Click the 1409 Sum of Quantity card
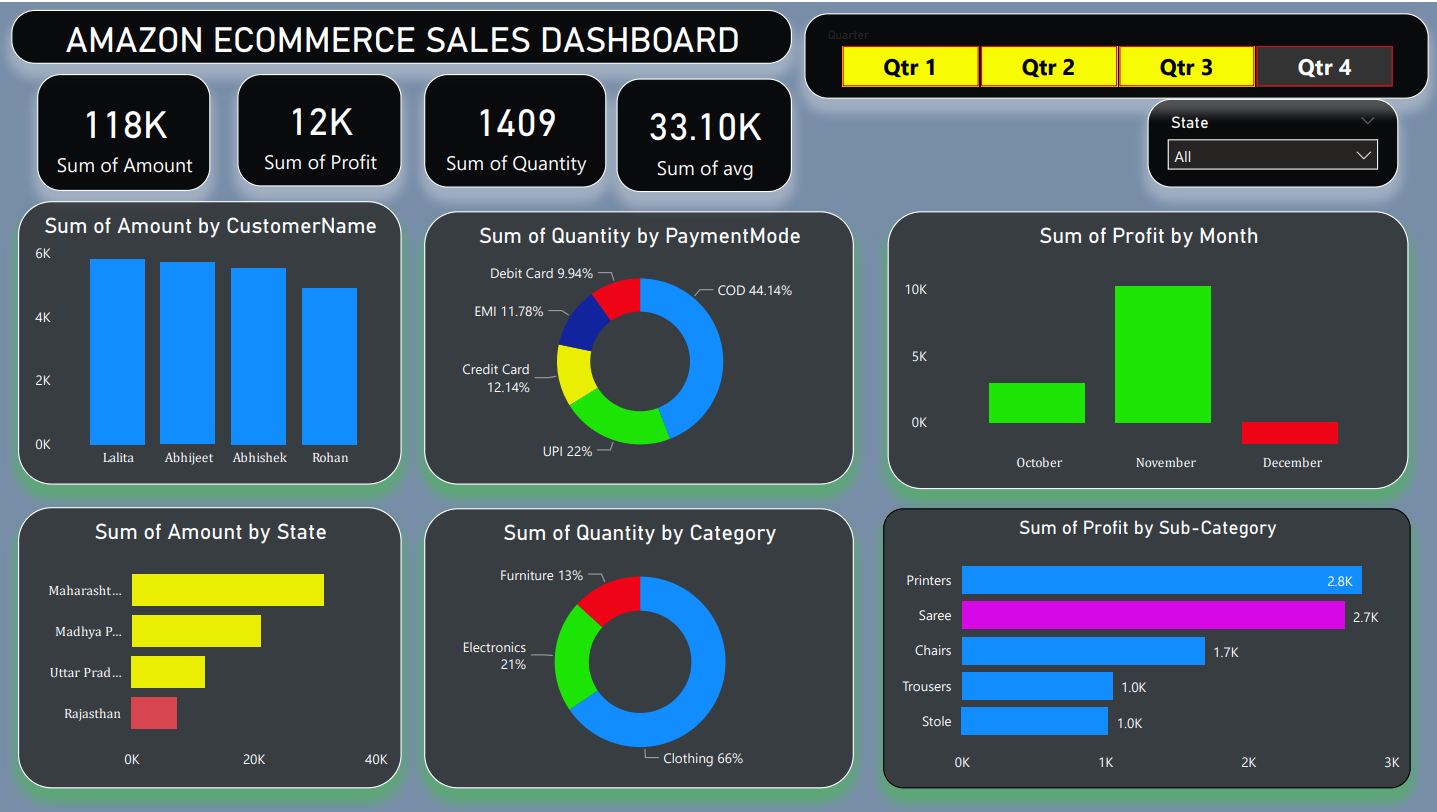Viewport: 1437px width, 812px height. [514, 130]
